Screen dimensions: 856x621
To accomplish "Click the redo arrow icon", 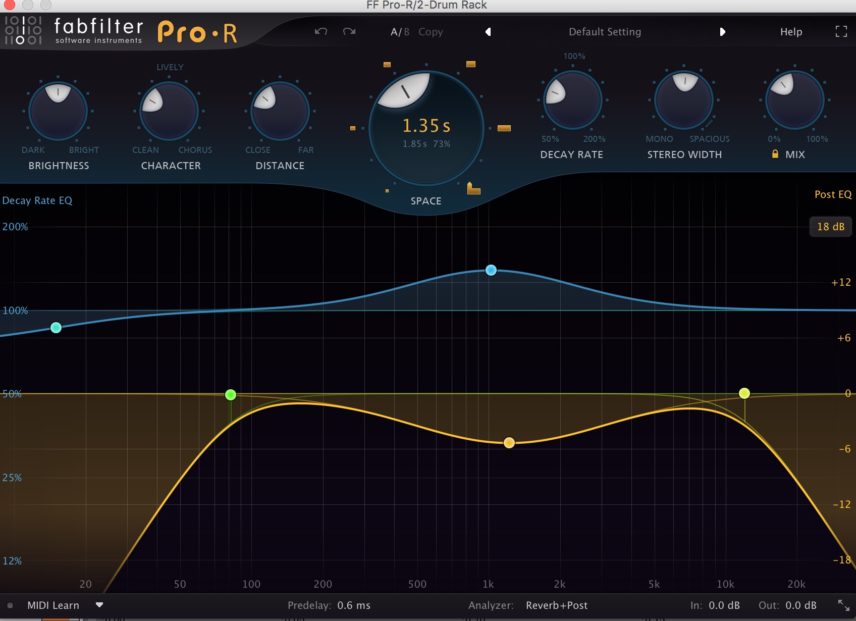I will (x=349, y=32).
